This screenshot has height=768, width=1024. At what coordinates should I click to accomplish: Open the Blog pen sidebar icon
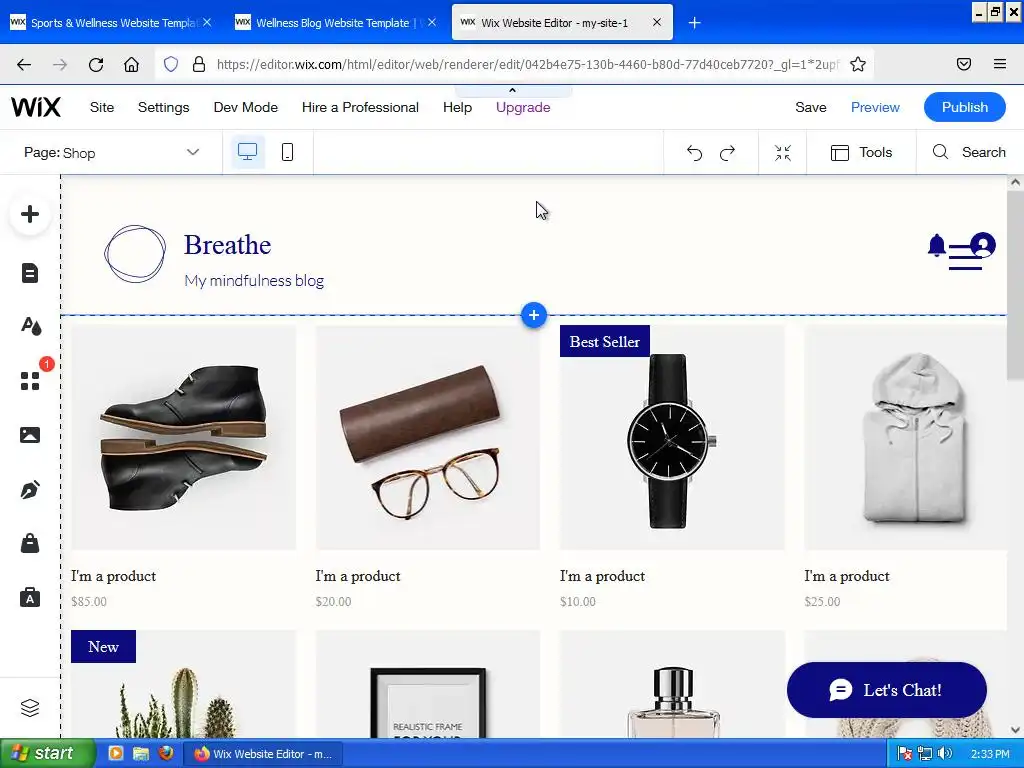(30, 490)
